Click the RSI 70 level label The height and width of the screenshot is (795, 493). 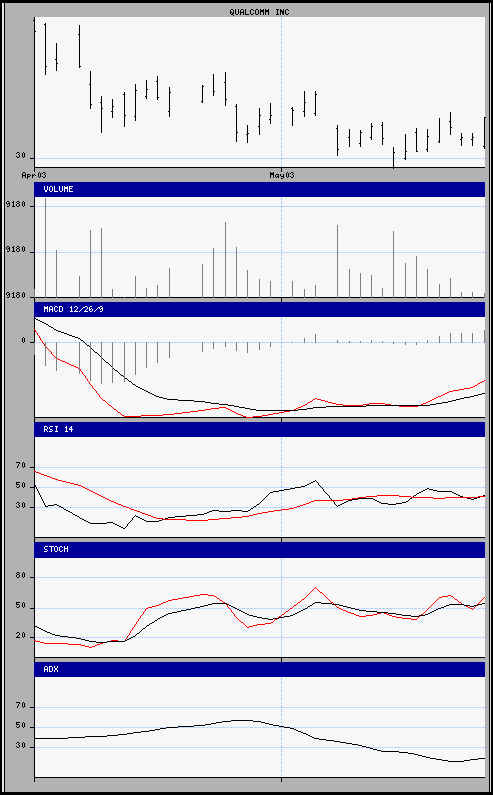click(20, 466)
